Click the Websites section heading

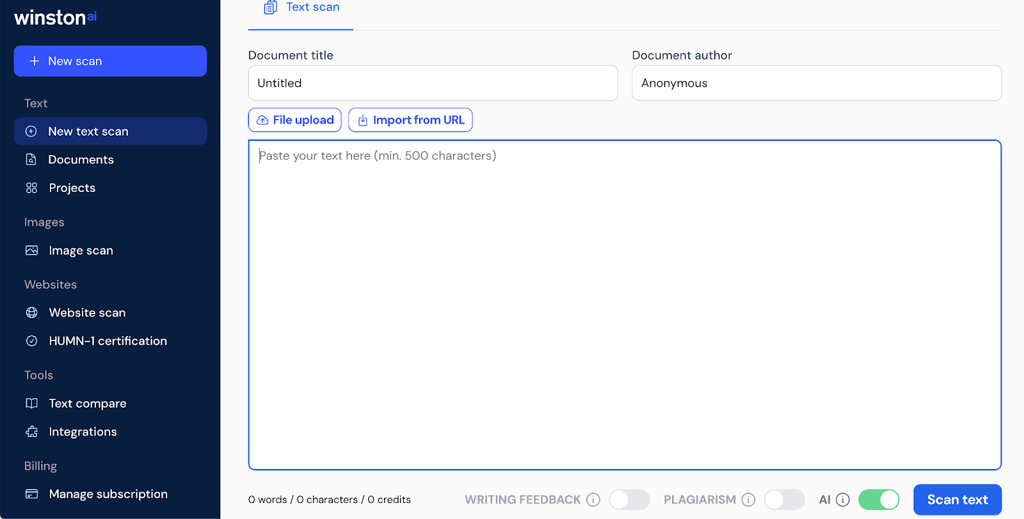pos(50,285)
